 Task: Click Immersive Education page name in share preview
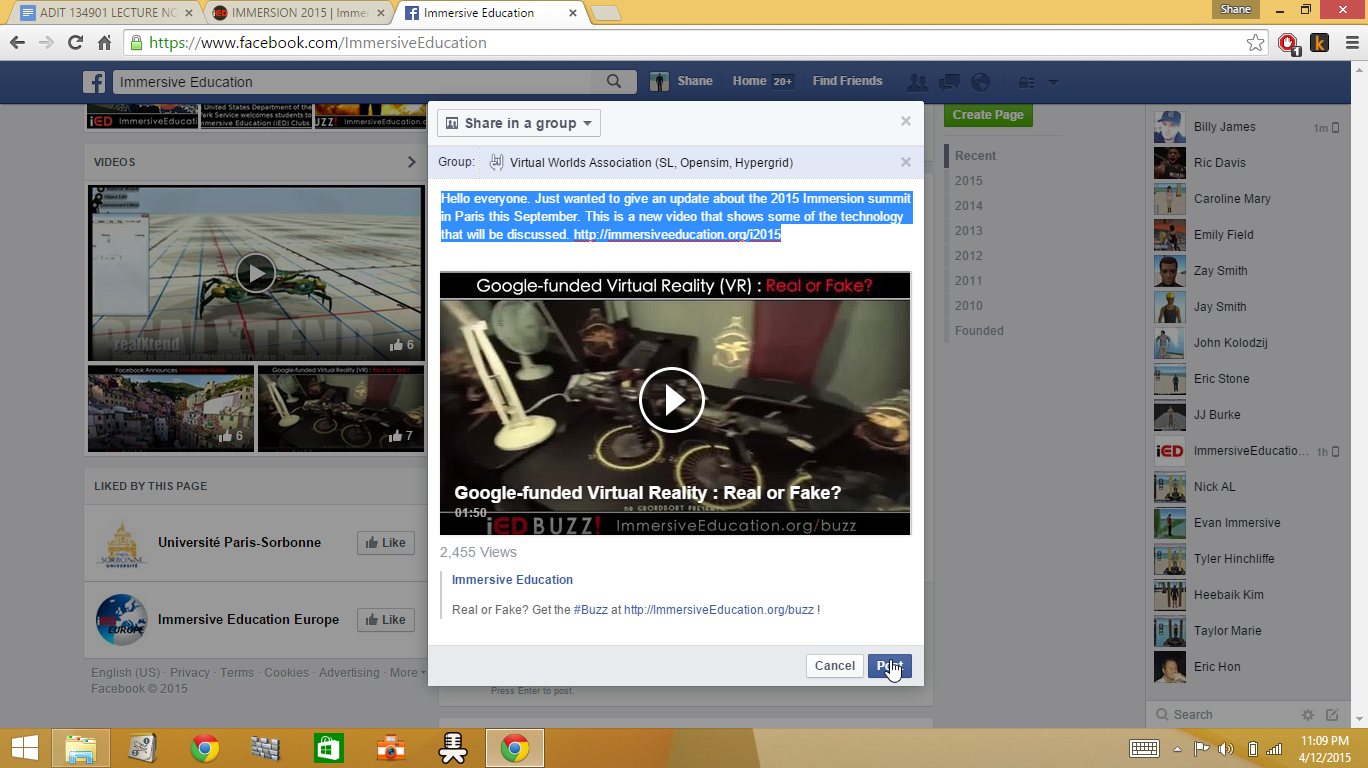tap(512, 580)
